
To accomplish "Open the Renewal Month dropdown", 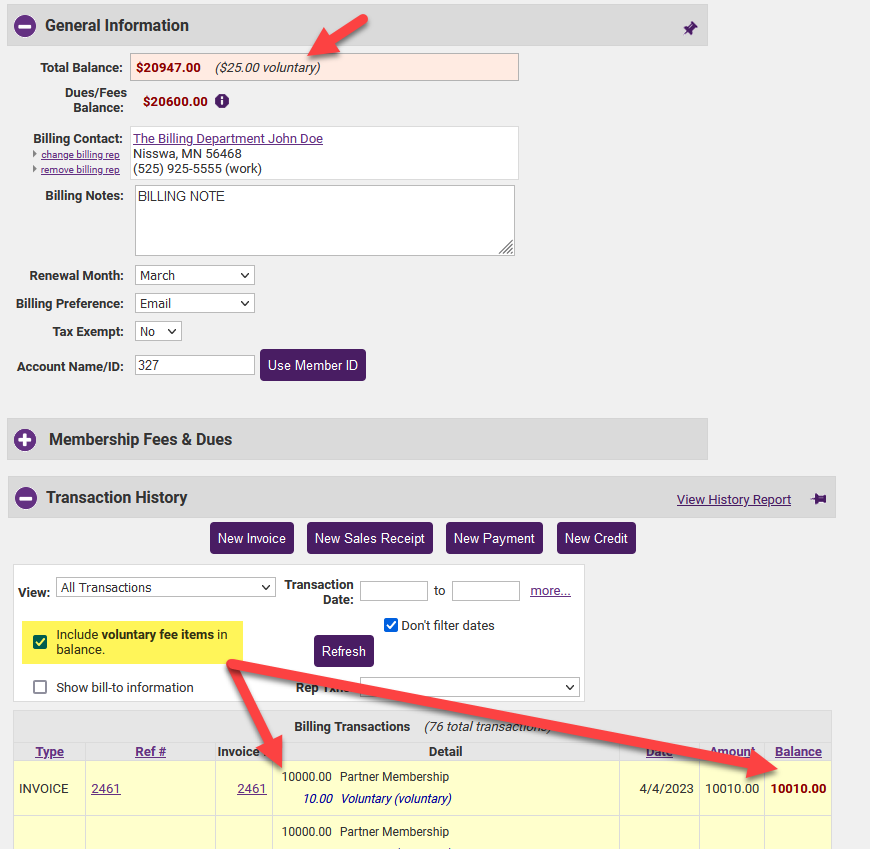I will click(x=195, y=275).
